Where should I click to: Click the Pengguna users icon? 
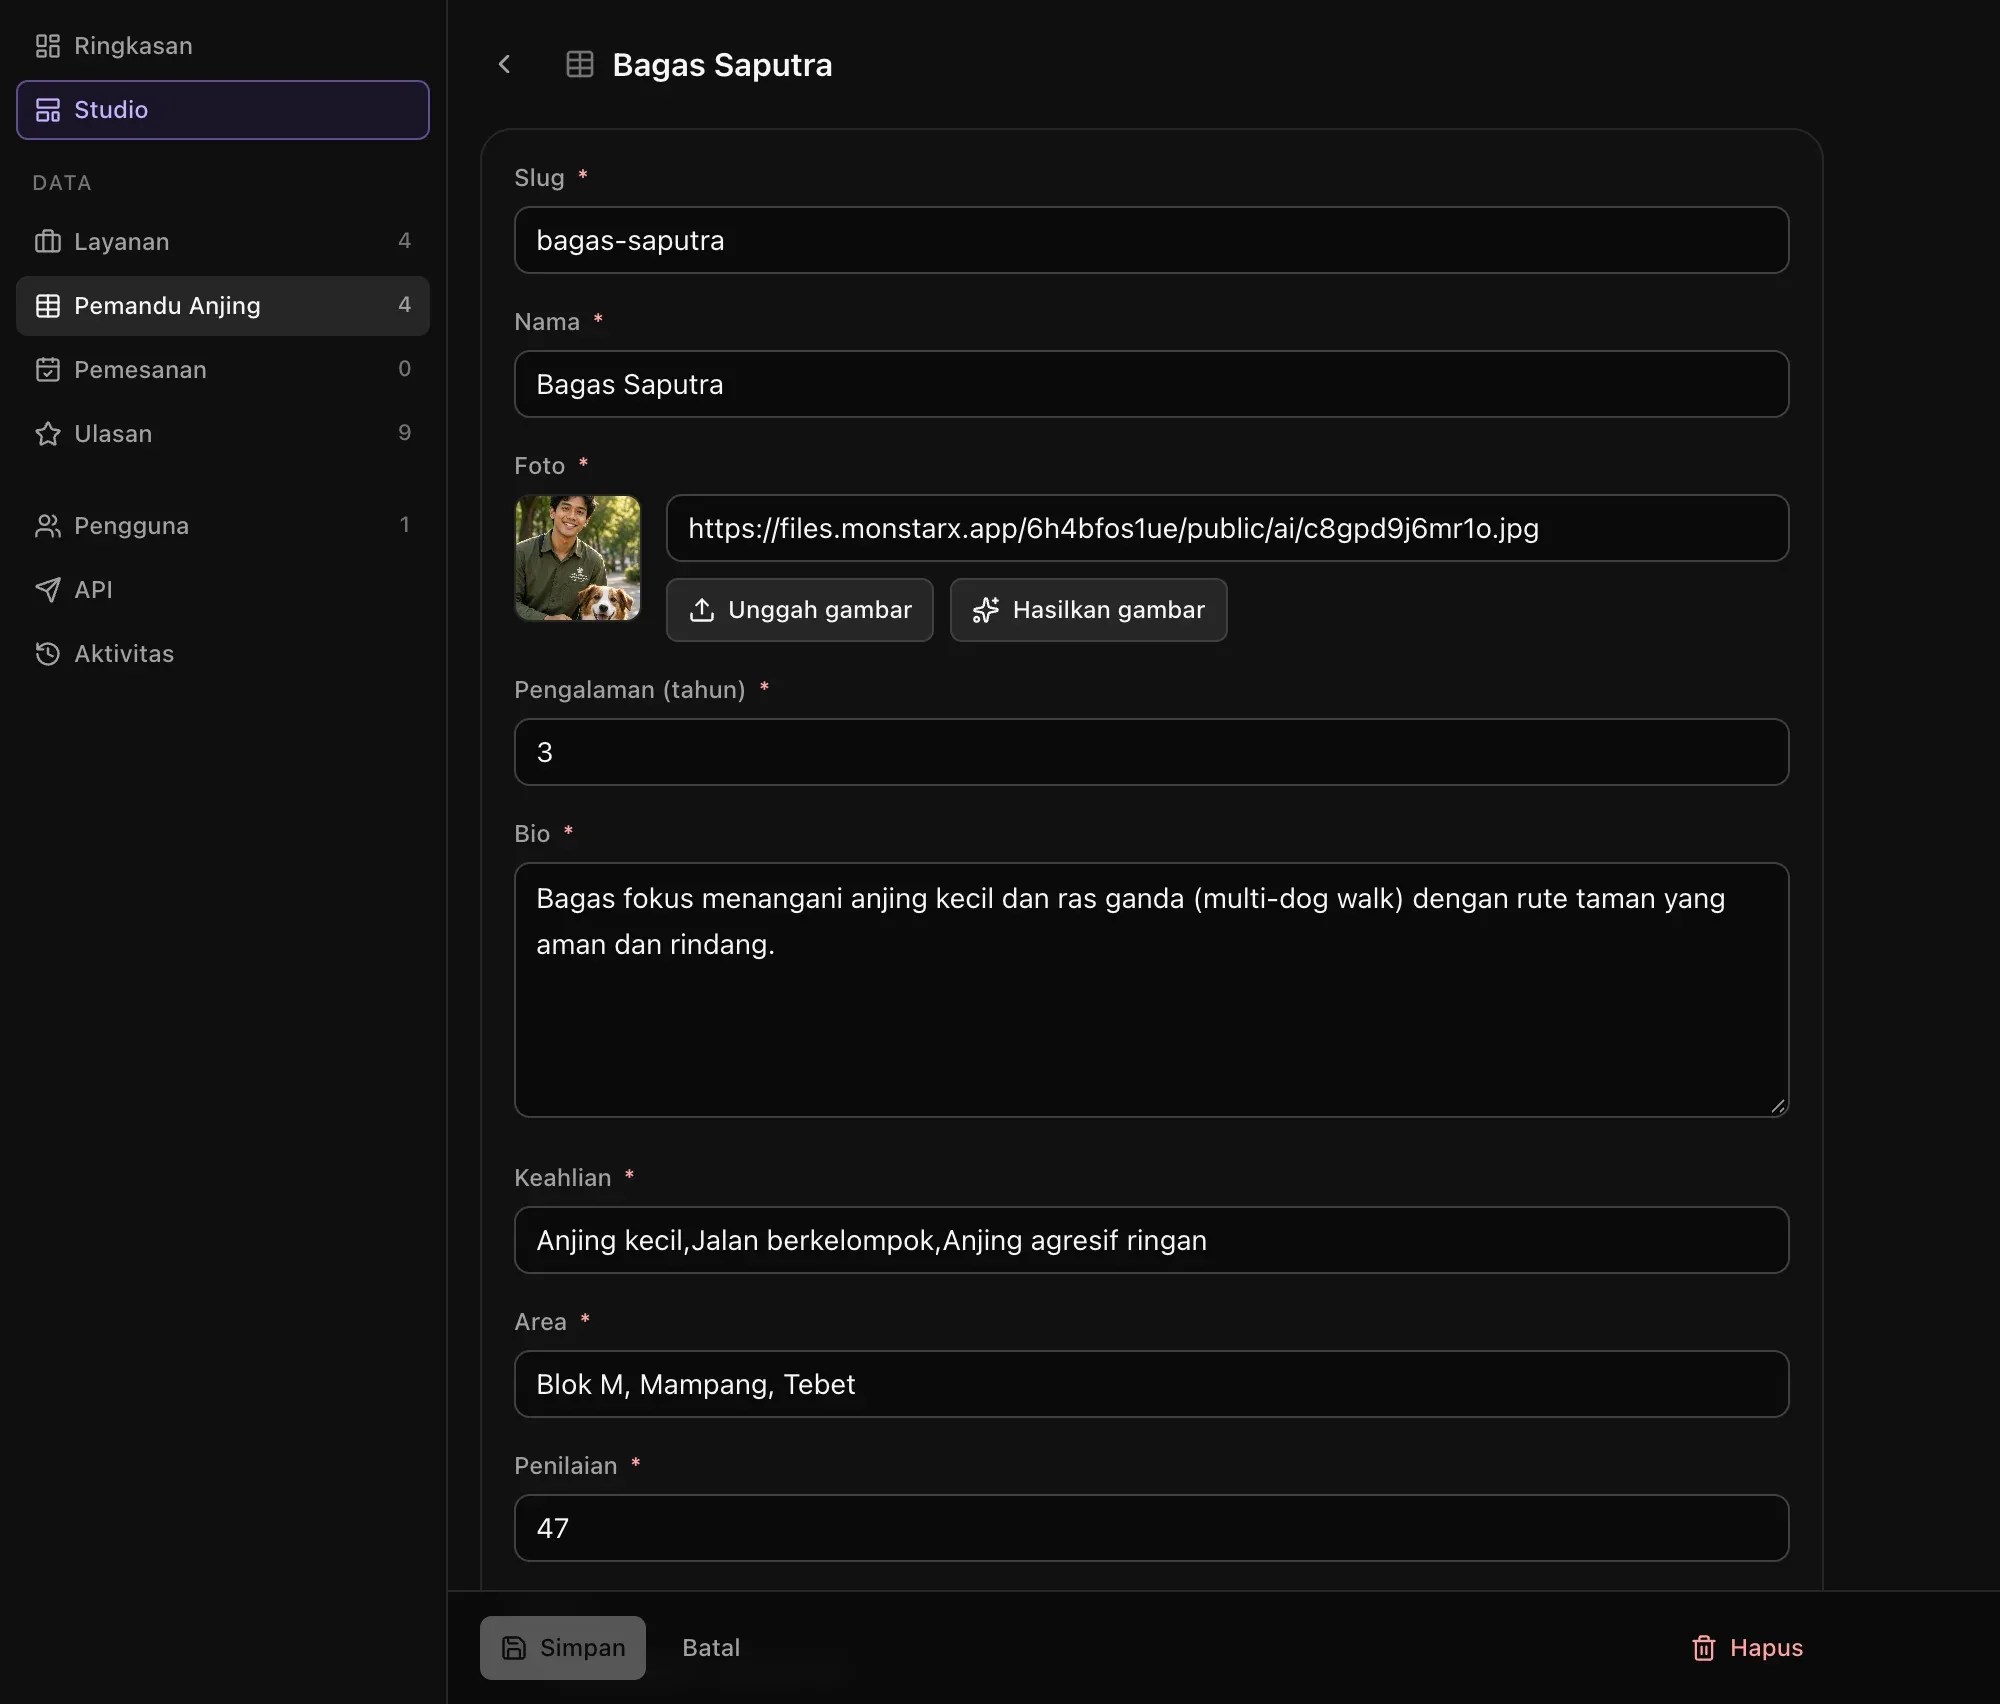coord(47,526)
